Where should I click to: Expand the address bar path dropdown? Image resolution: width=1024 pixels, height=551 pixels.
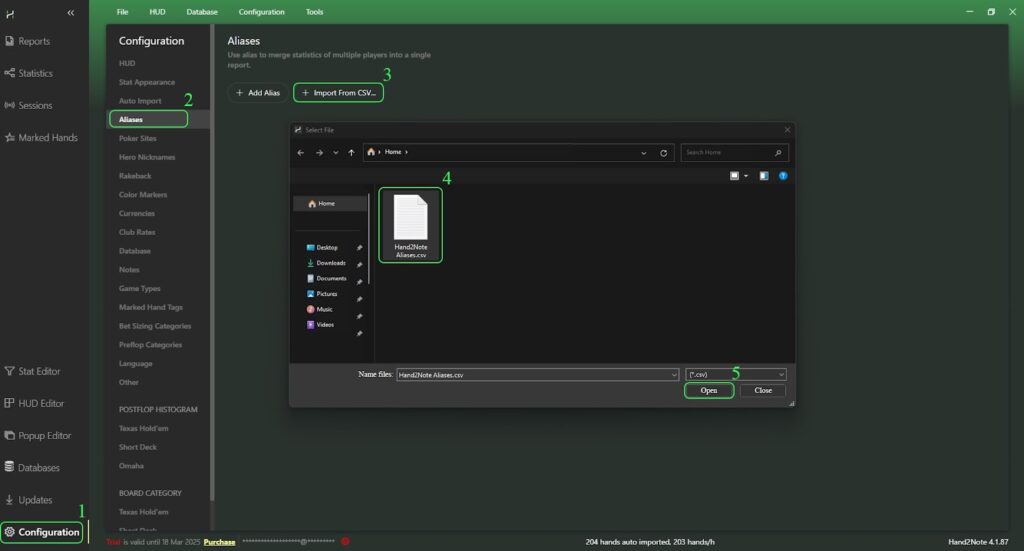[x=645, y=153]
